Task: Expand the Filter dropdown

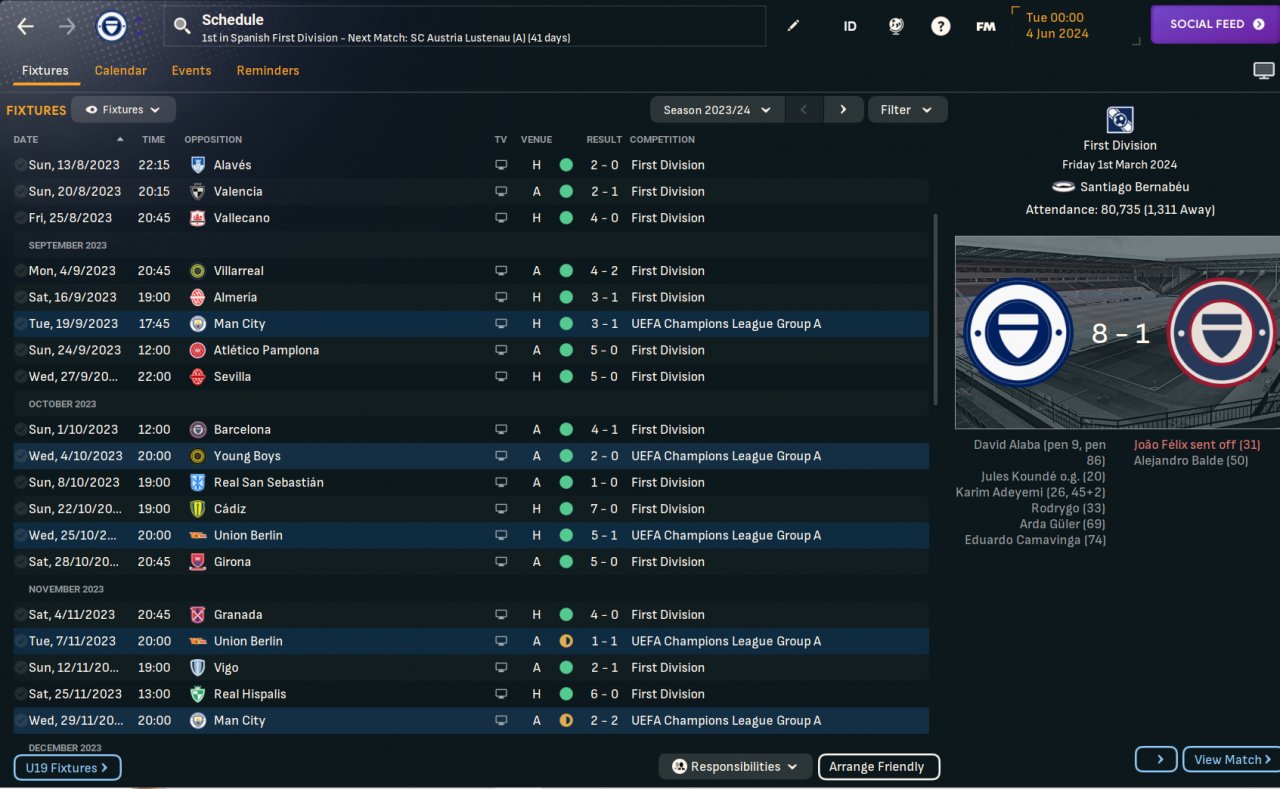Action: [x=907, y=110]
